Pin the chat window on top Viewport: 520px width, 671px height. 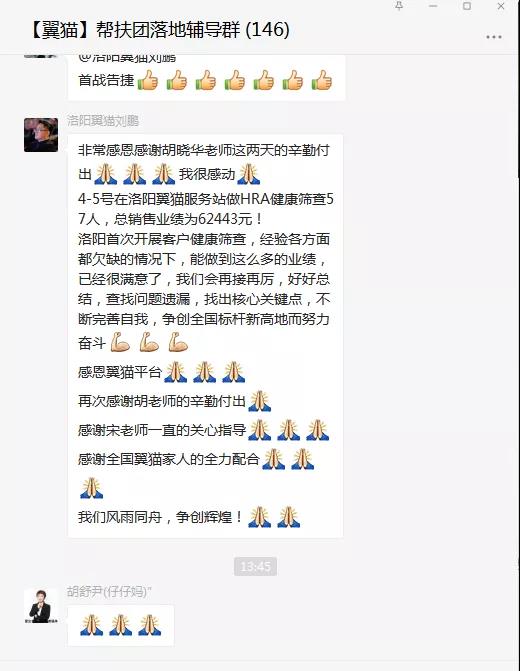(399, 6)
